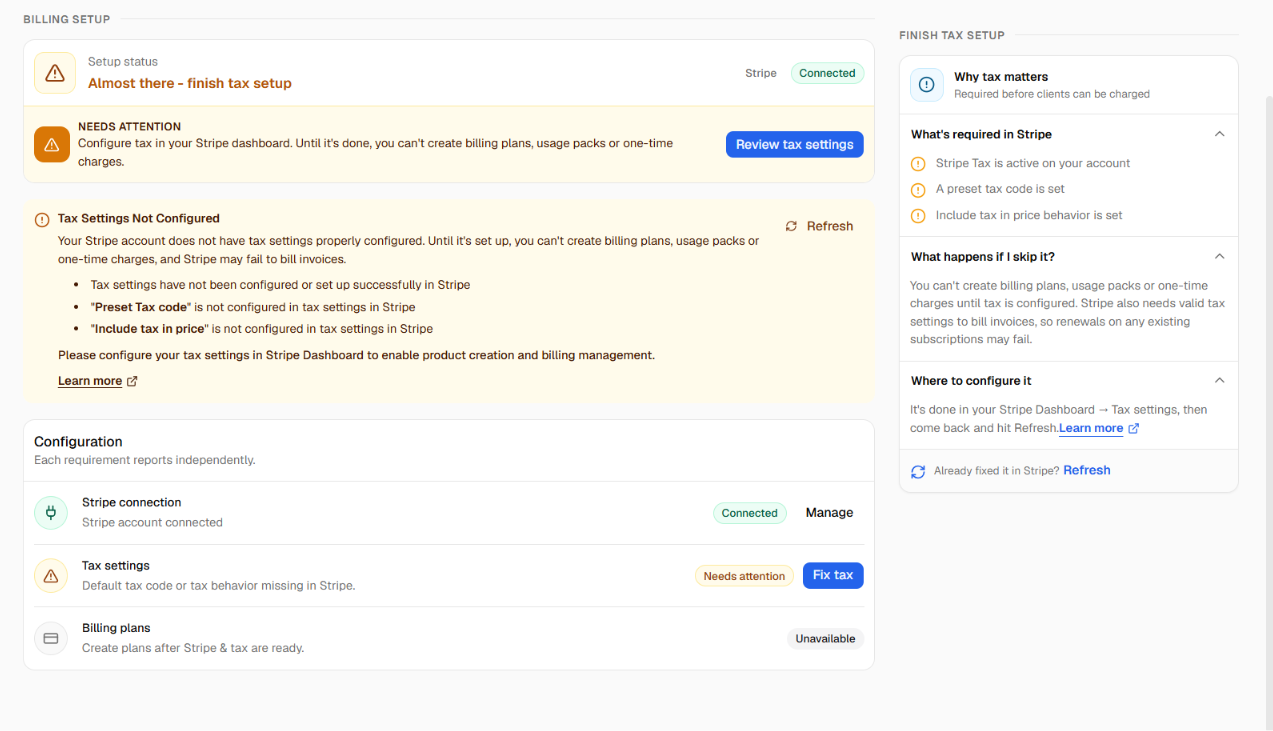Click the alert icon beside Stripe Tax is active
This screenshot has height=731, width=1273.
click(918, 164)
